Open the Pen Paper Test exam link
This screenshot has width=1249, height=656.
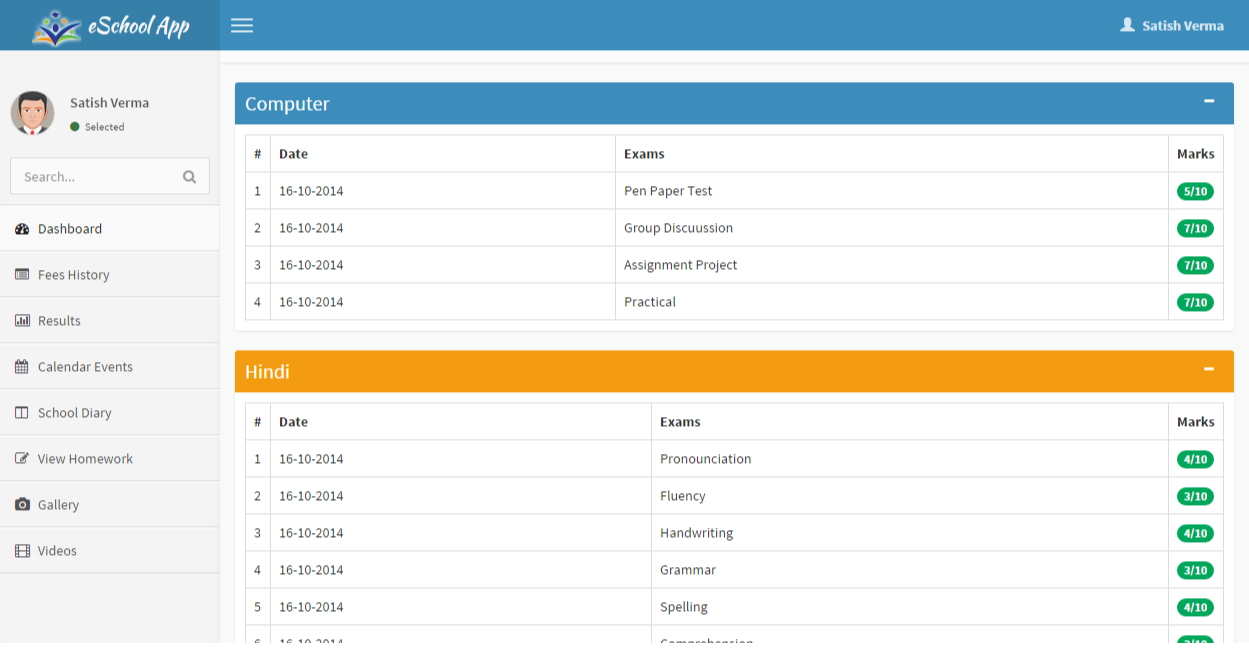pyautogui.click(x=667, y=190)
